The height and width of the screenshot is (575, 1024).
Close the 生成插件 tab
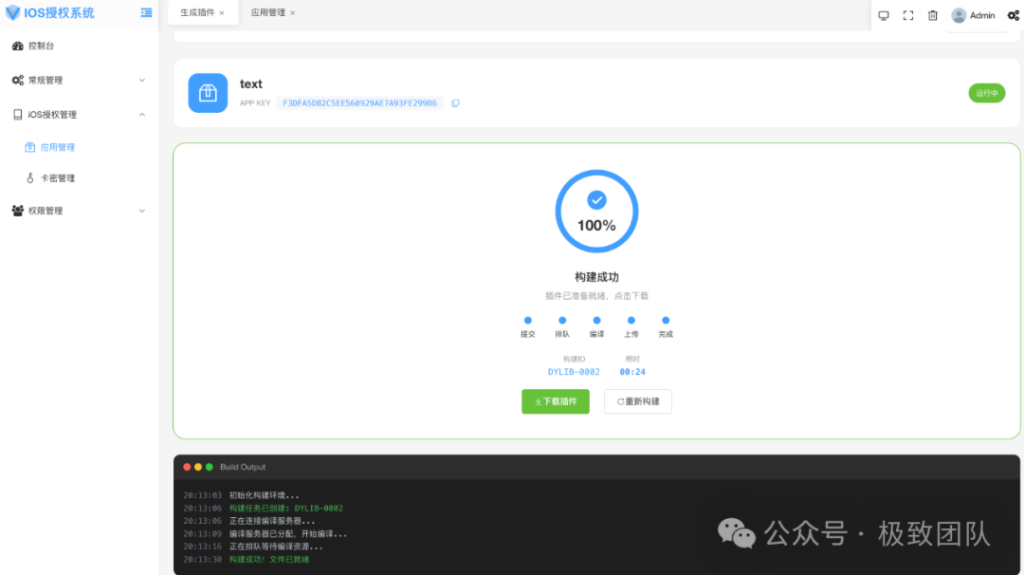coord(222,13)
